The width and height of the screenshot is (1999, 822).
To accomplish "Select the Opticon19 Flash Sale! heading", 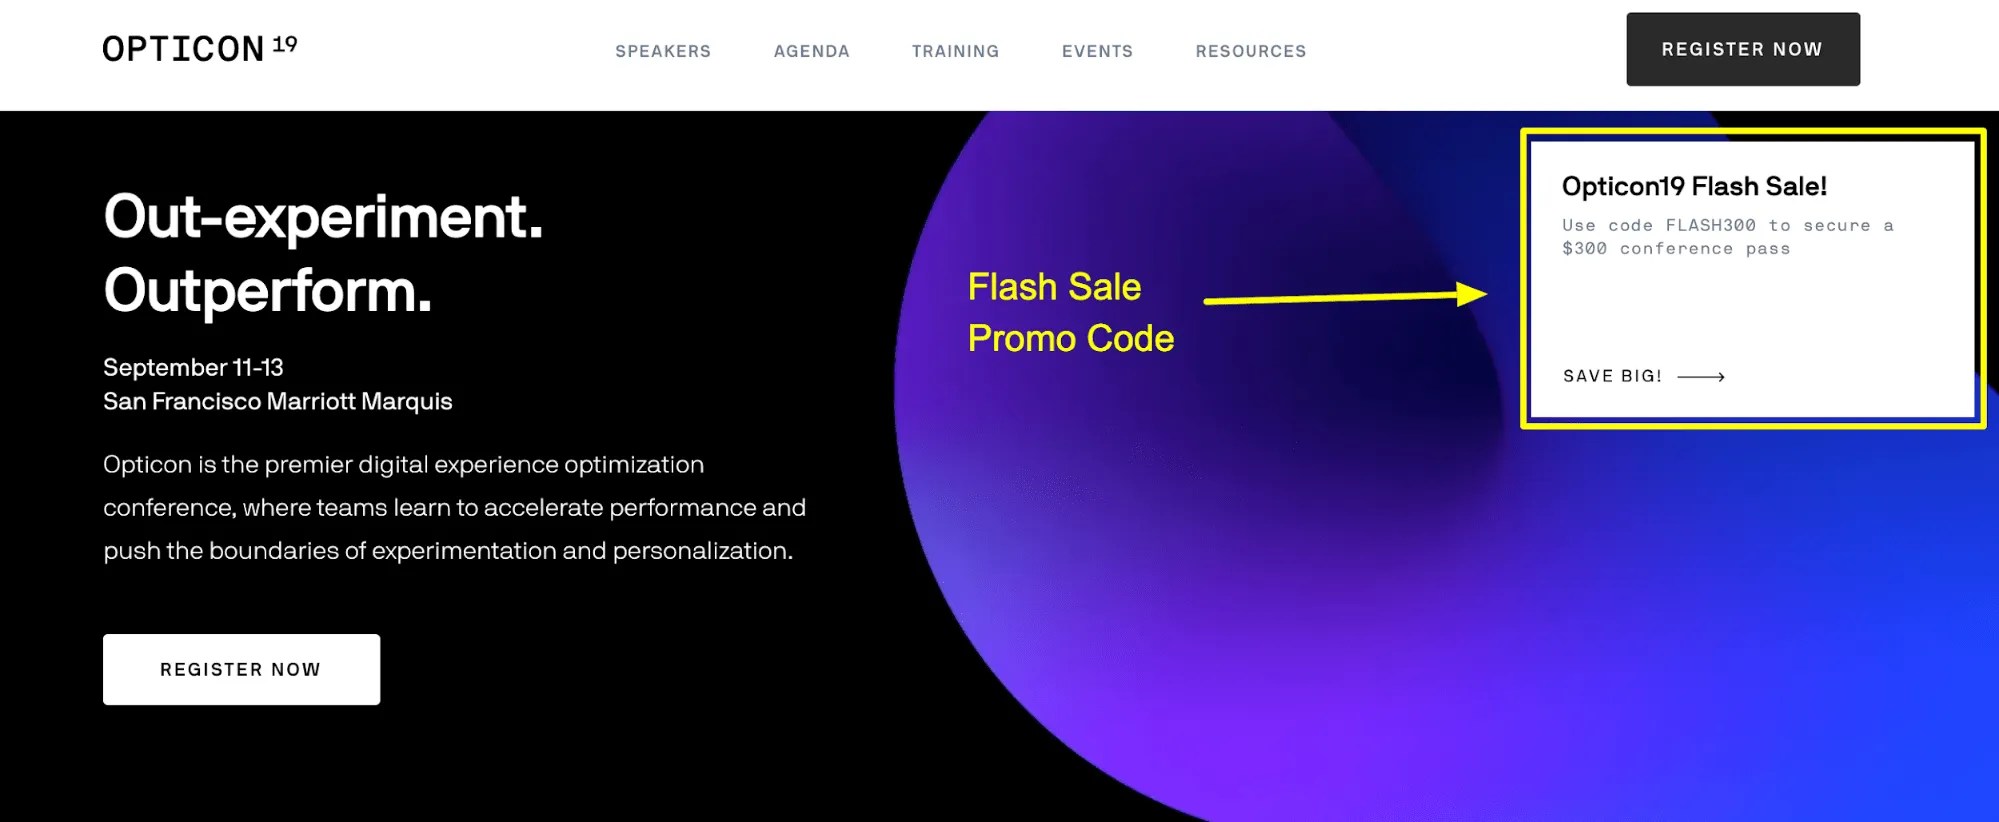I will (1695, 186).
